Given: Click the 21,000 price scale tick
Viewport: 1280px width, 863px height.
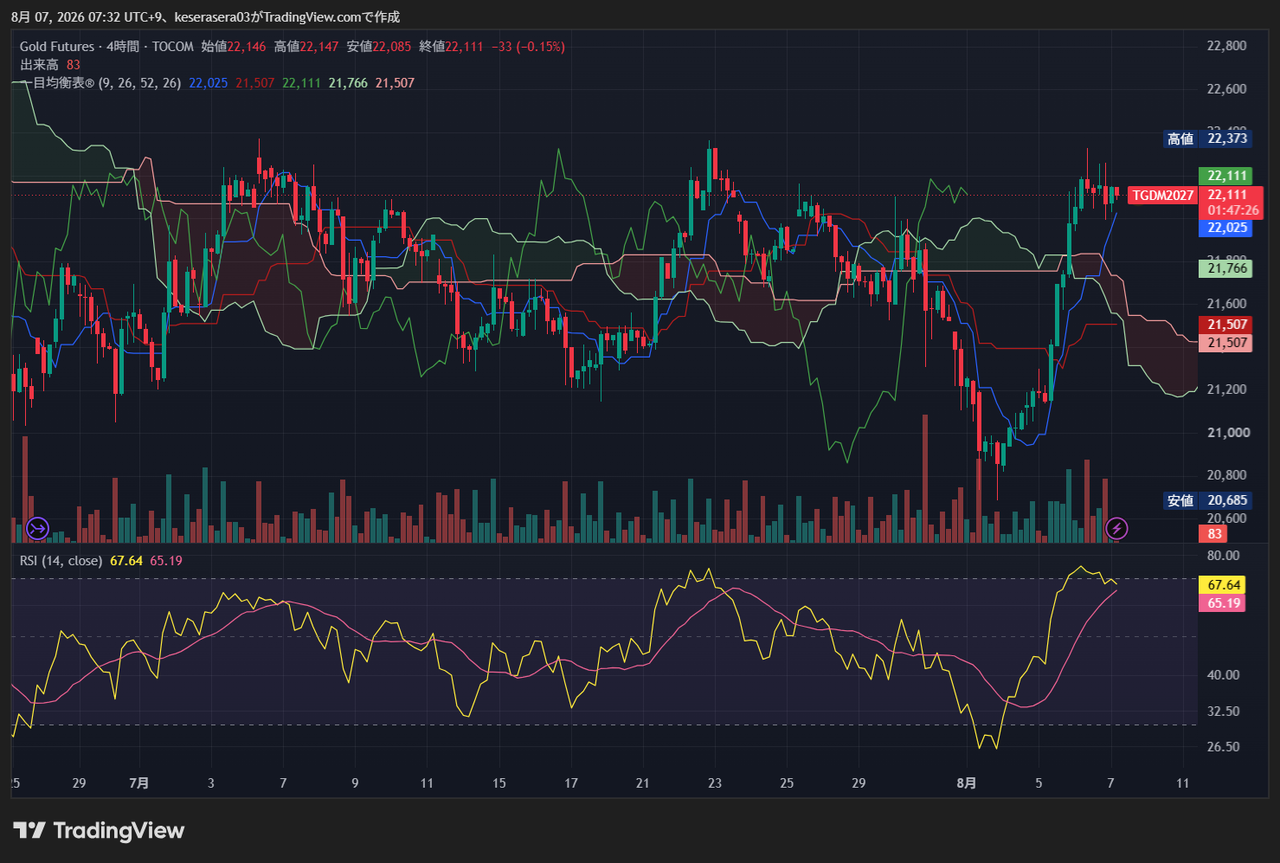Looking at the screenshot, I should pos(1227,432).
